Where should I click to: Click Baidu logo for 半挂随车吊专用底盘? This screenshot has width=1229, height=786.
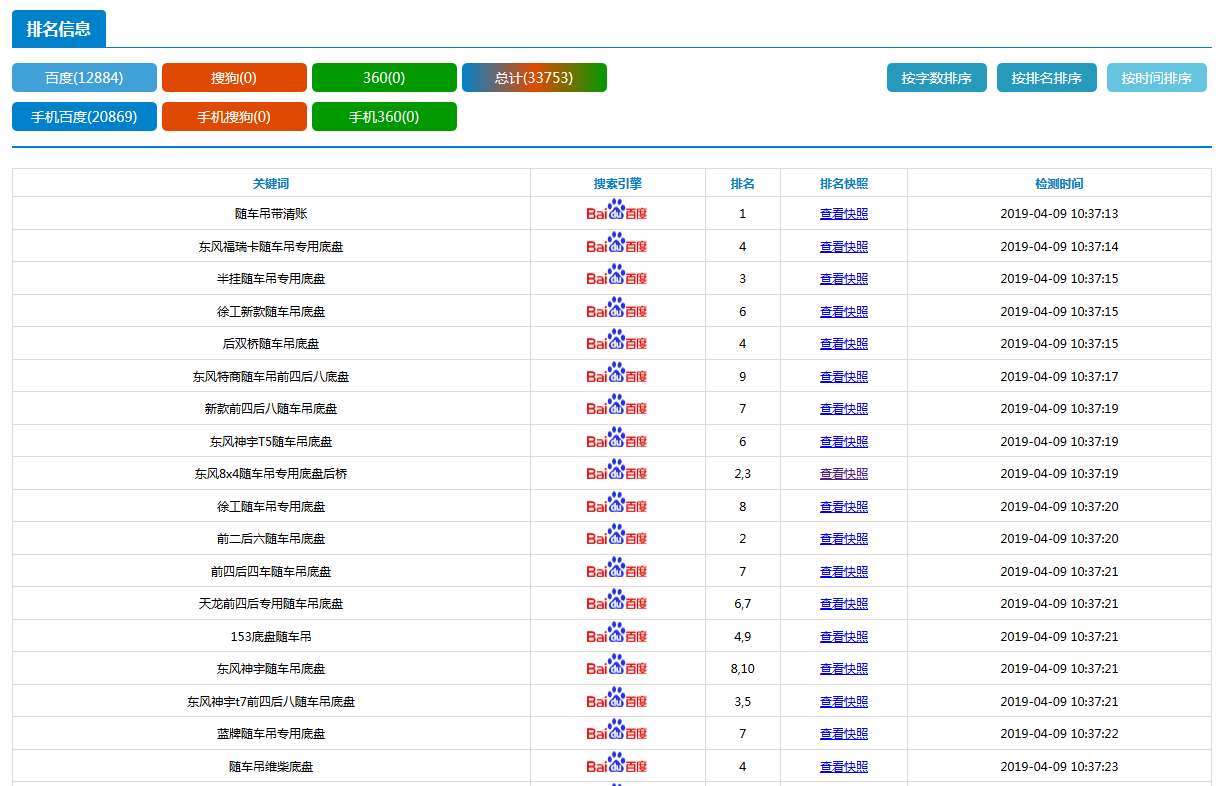[x=616, y=278]
